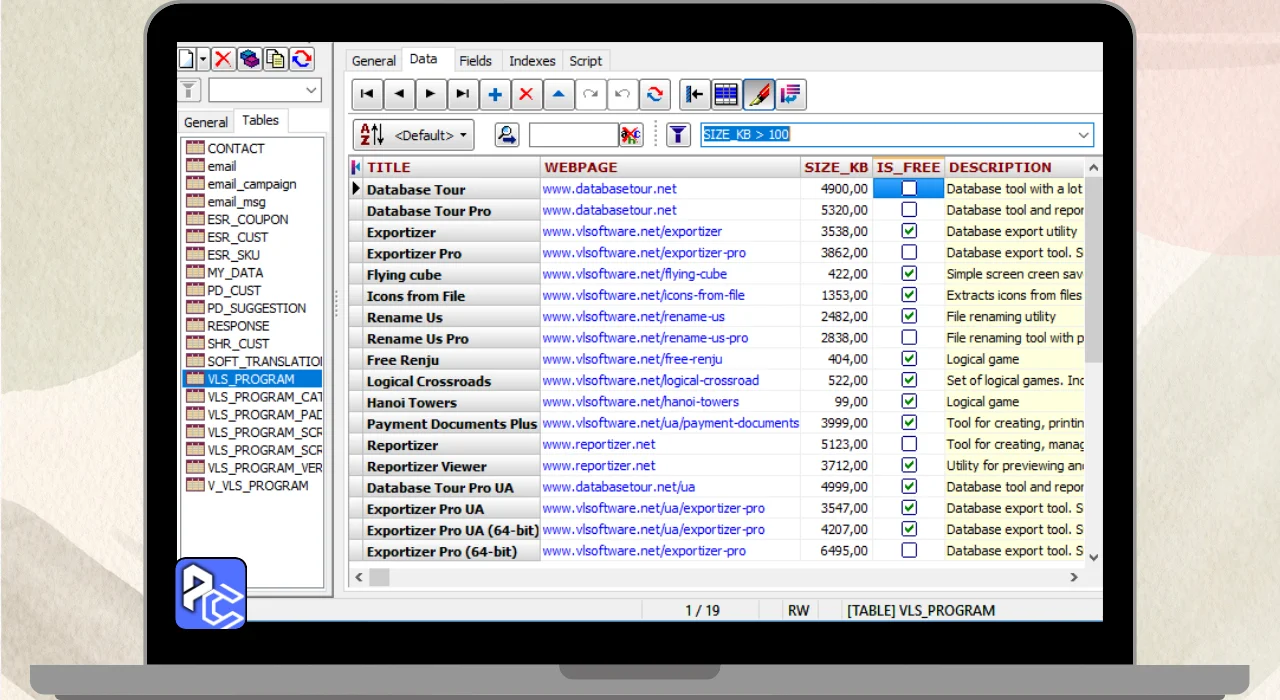Select the ESR_COUPON table in list
This screenshot has height=700, width=1280.
coord(247,220)
